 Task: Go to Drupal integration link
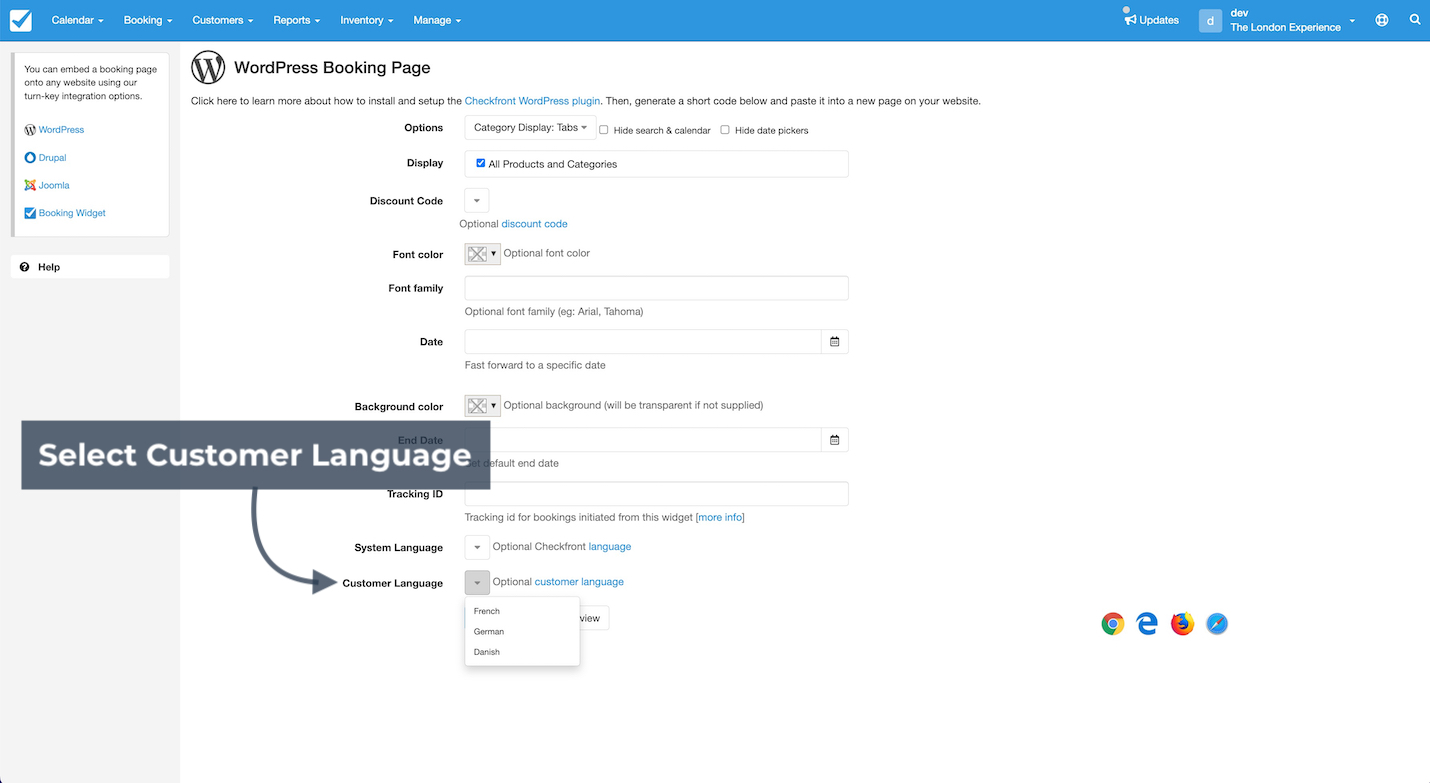(53, 158)
